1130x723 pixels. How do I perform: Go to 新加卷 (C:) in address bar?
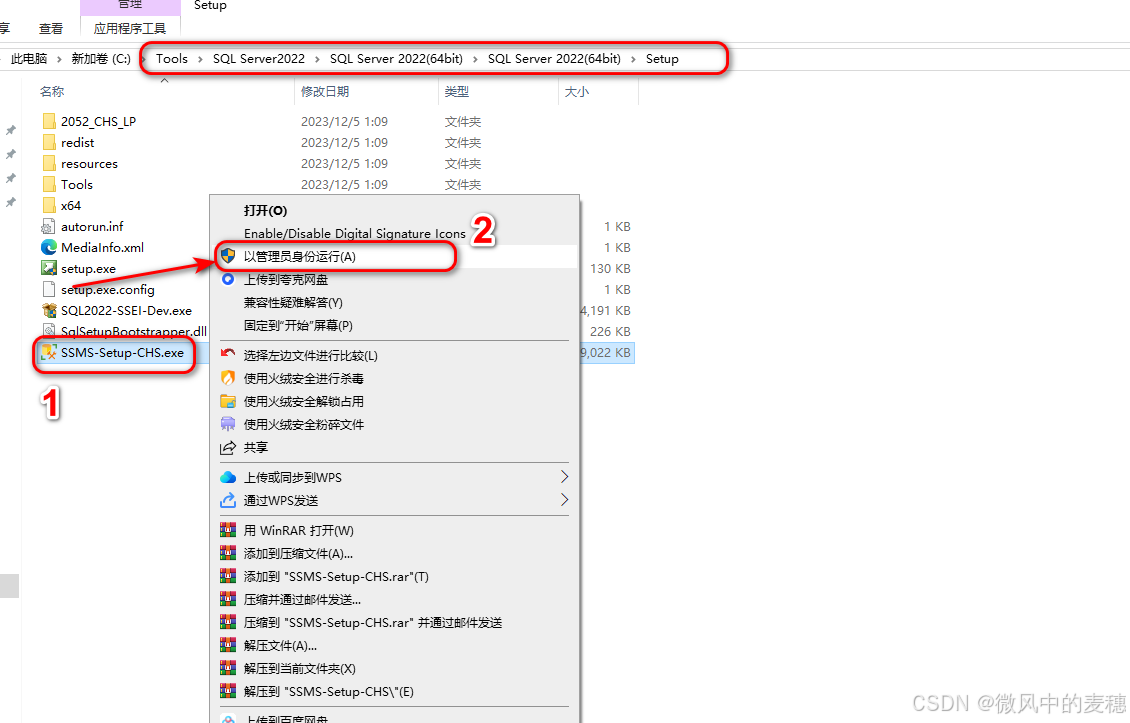point(101,58)
